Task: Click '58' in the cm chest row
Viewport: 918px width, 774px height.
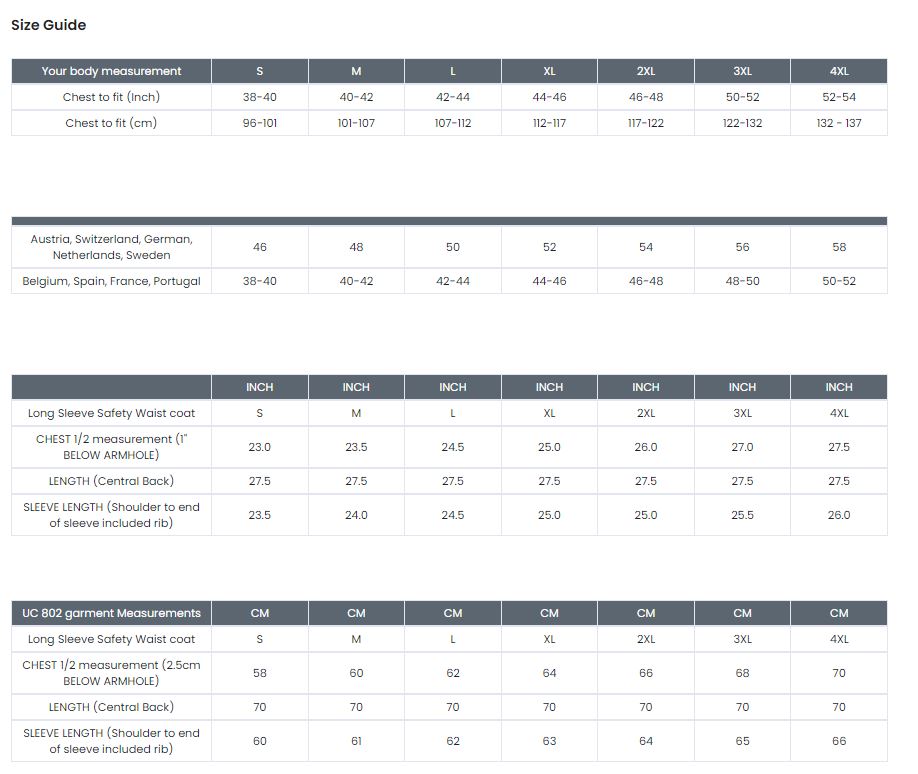Action: click(x=260, y=673)
